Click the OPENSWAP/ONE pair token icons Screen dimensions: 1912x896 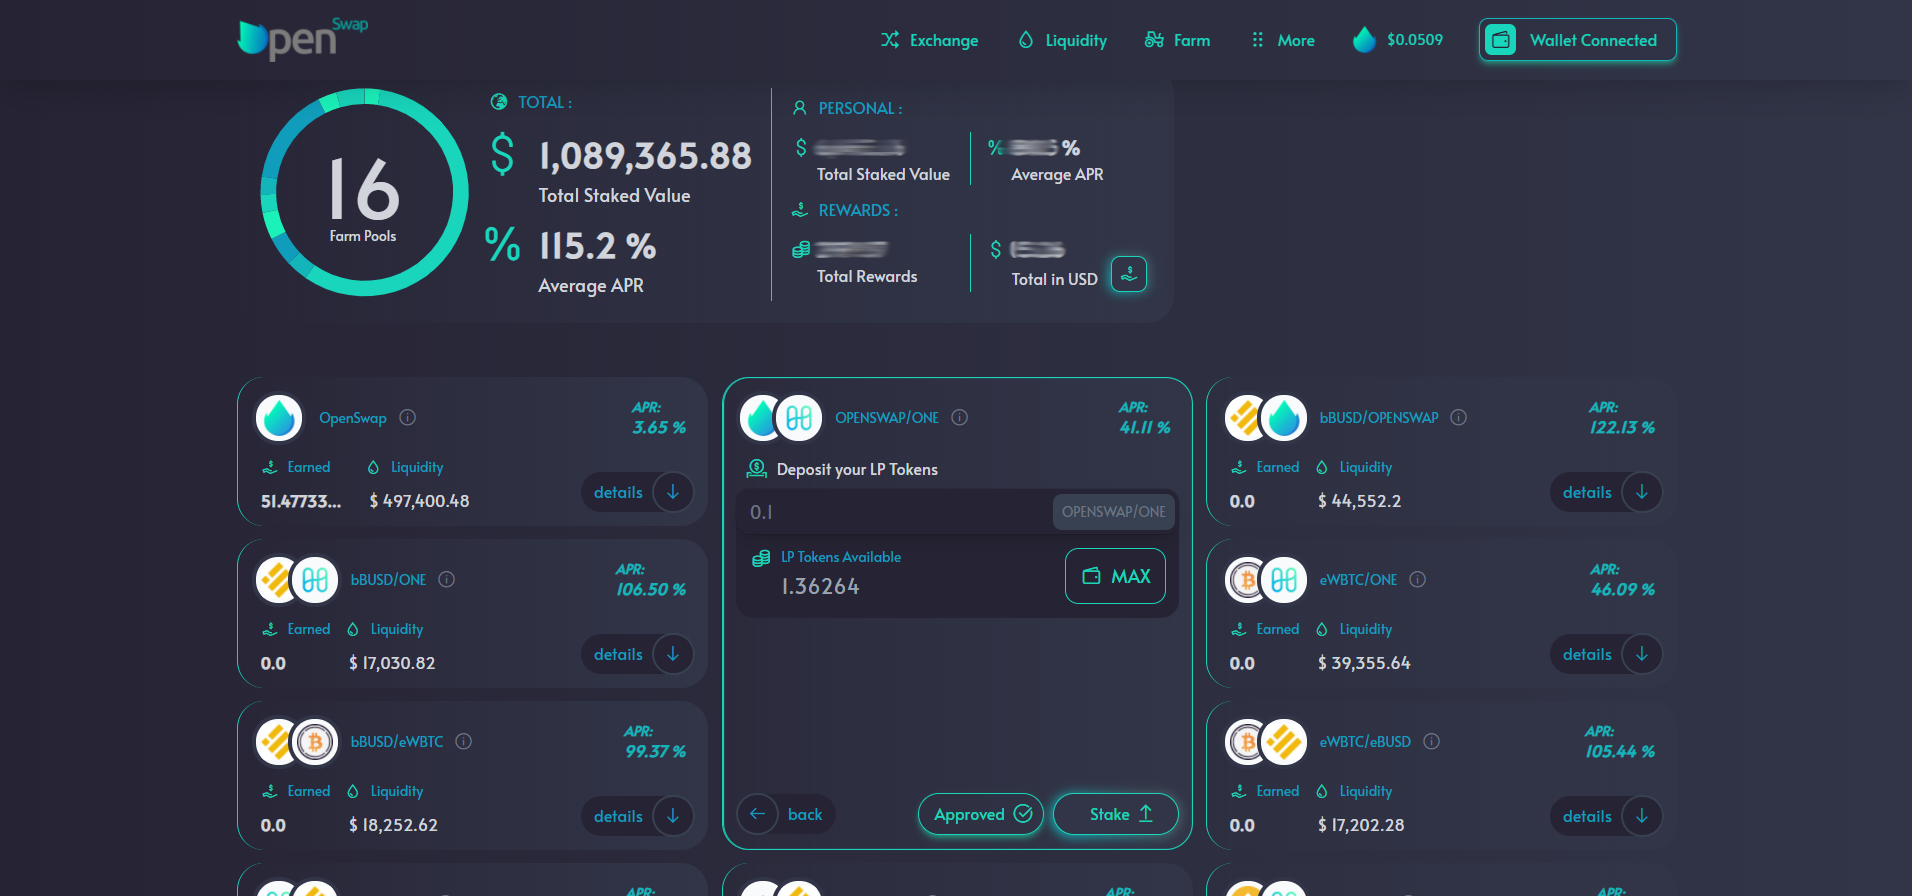pyautogui.click(x=780, y=418)
